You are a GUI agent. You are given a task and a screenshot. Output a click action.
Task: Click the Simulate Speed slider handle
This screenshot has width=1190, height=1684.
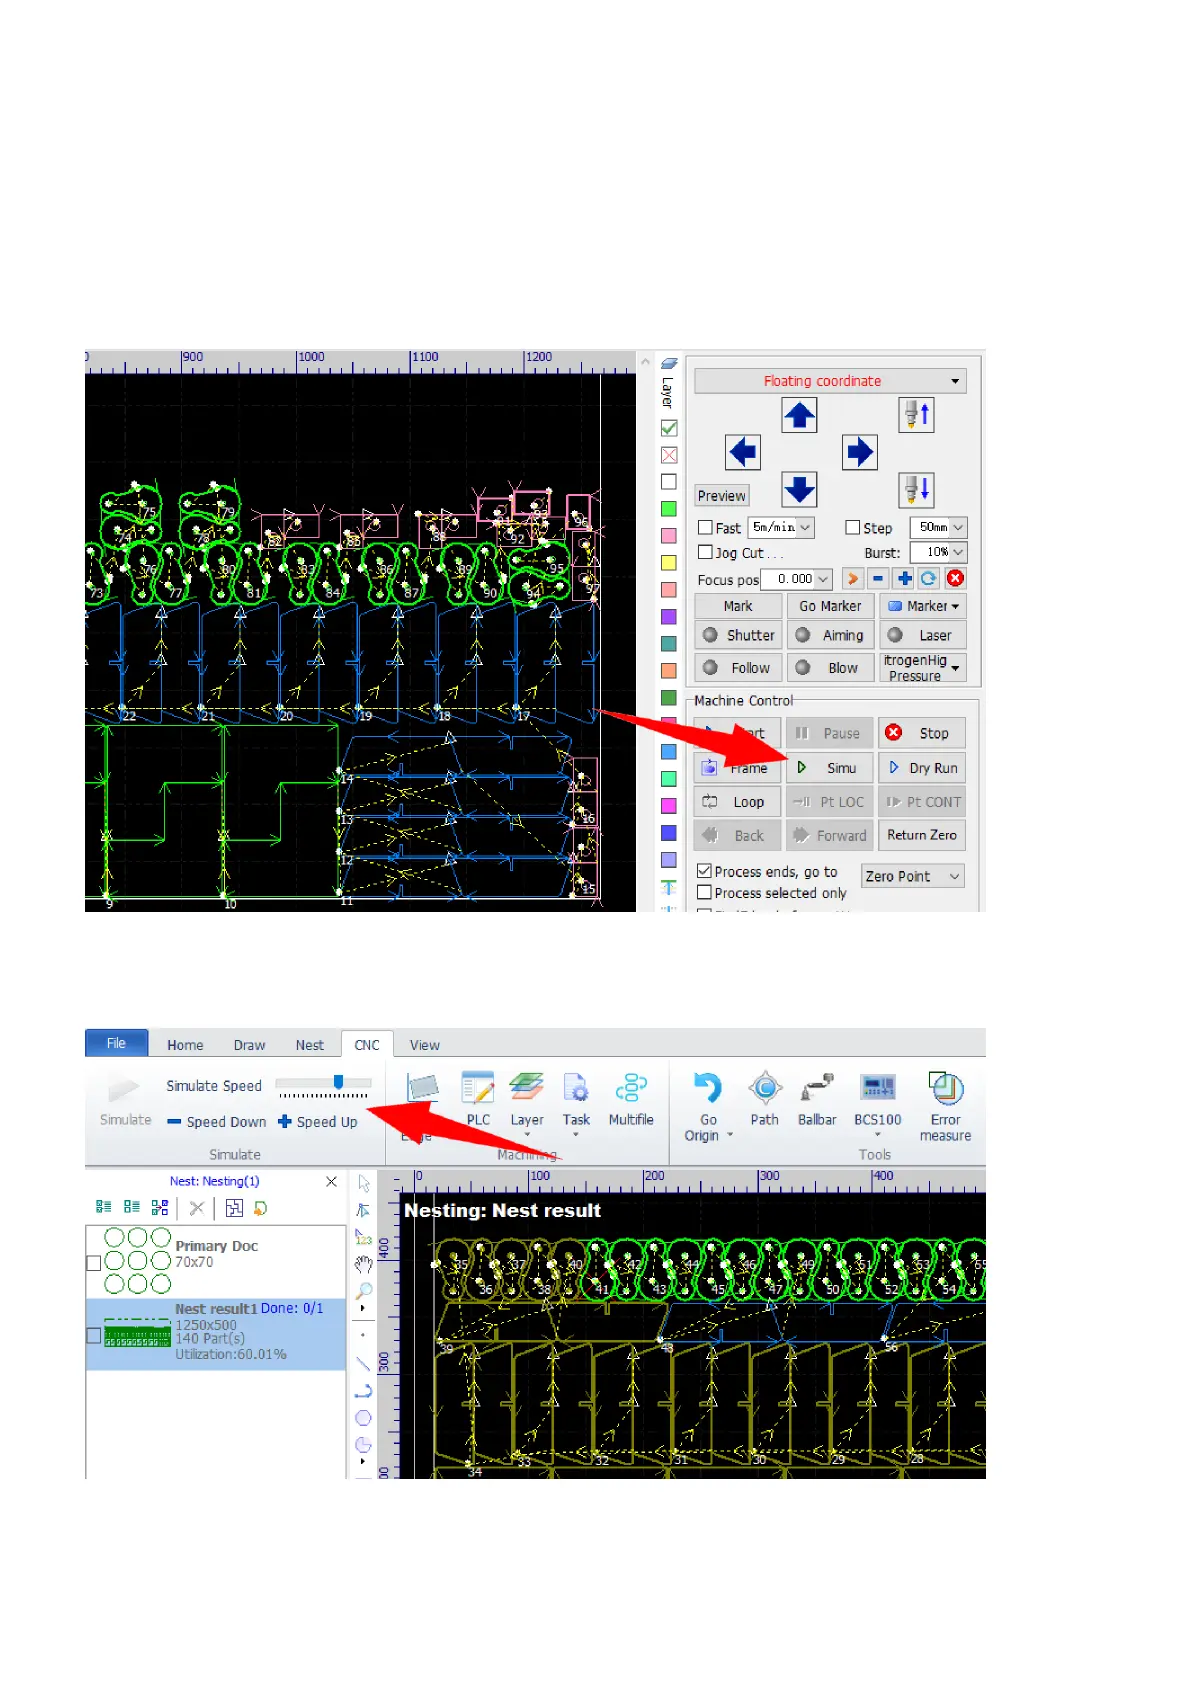coord(339,1082)
